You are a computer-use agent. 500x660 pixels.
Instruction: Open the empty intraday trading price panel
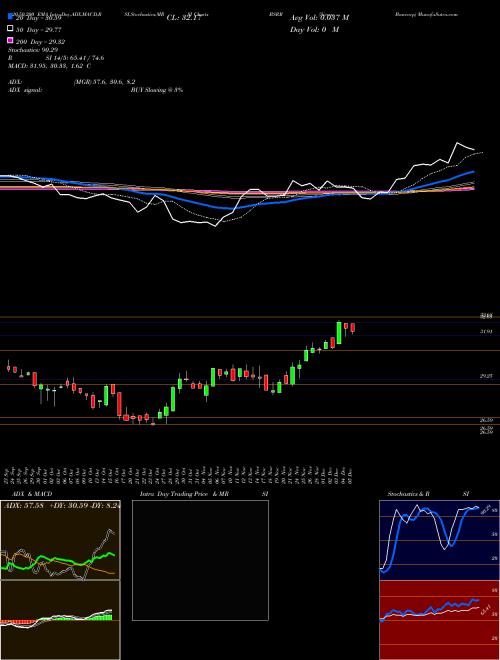[x=200, y=560]
